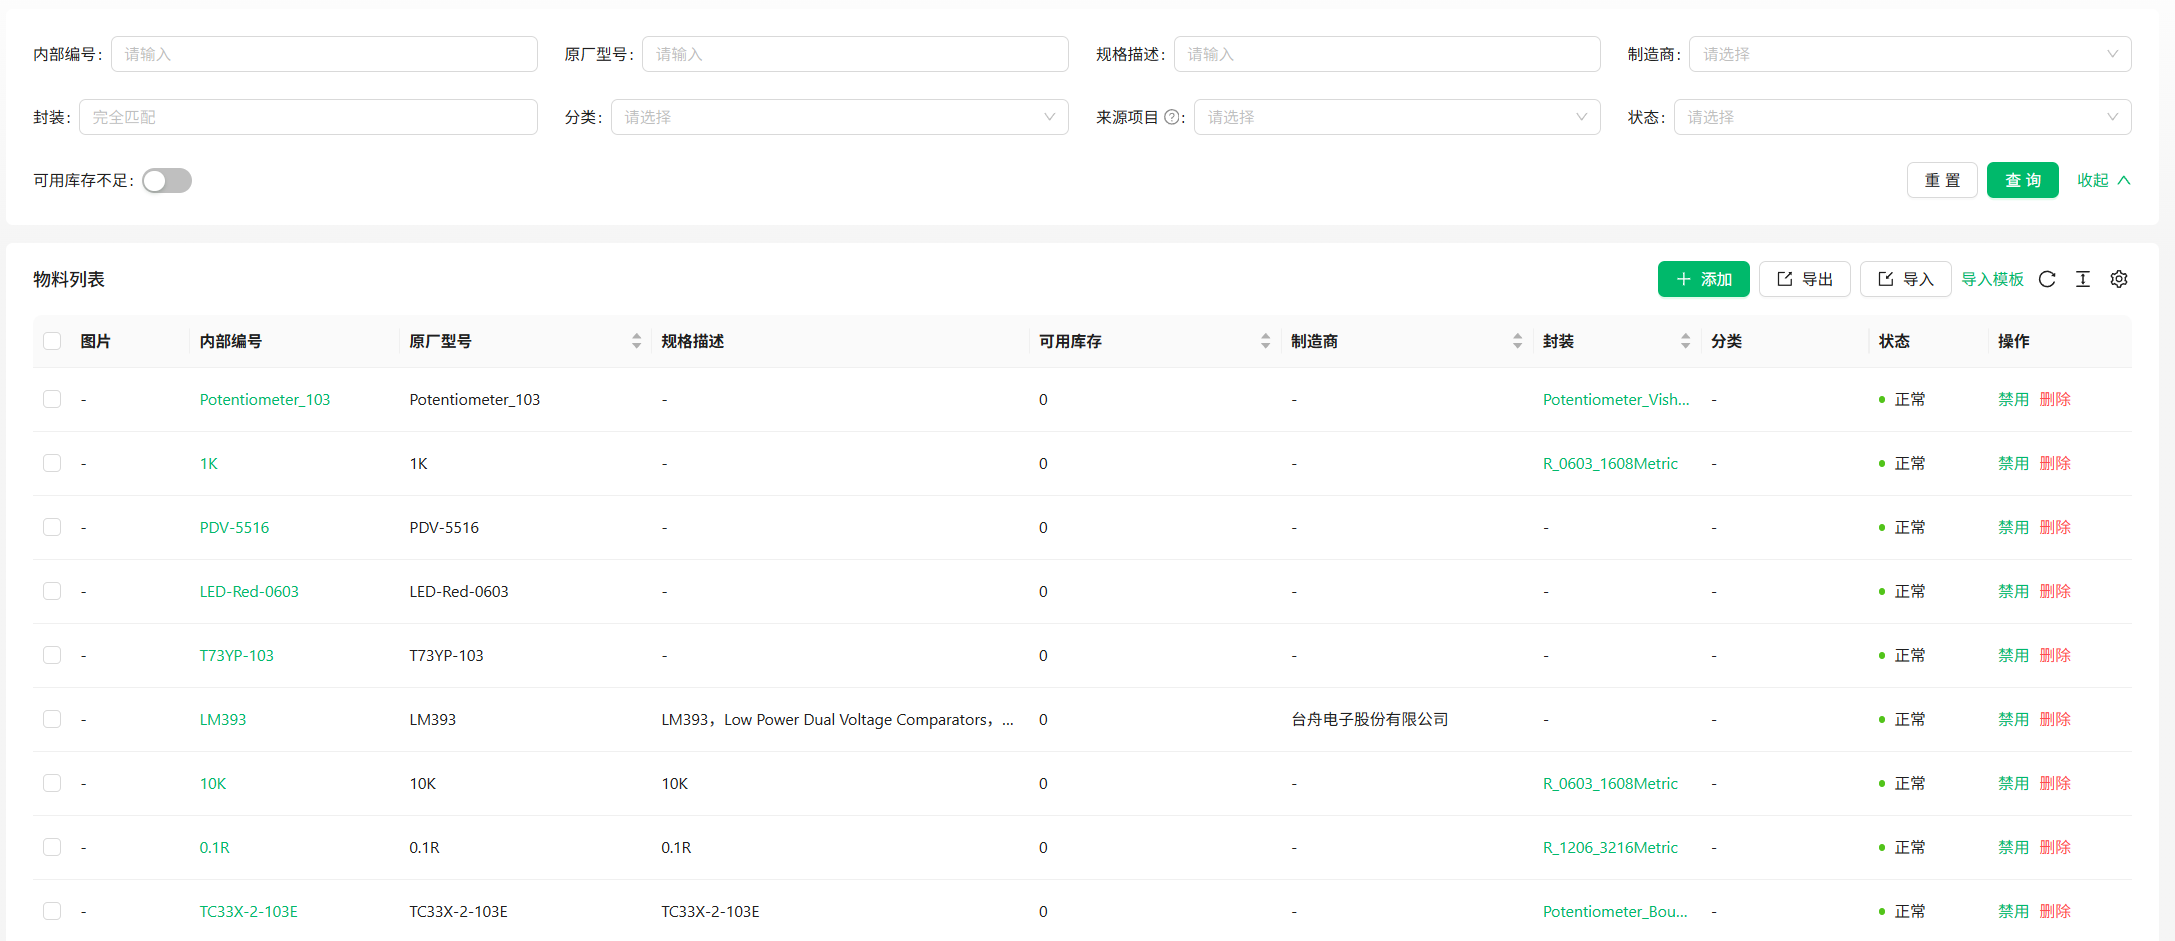Open the row density icon
Viewport: 2175px width, 941px height.
pos(2083,279)
